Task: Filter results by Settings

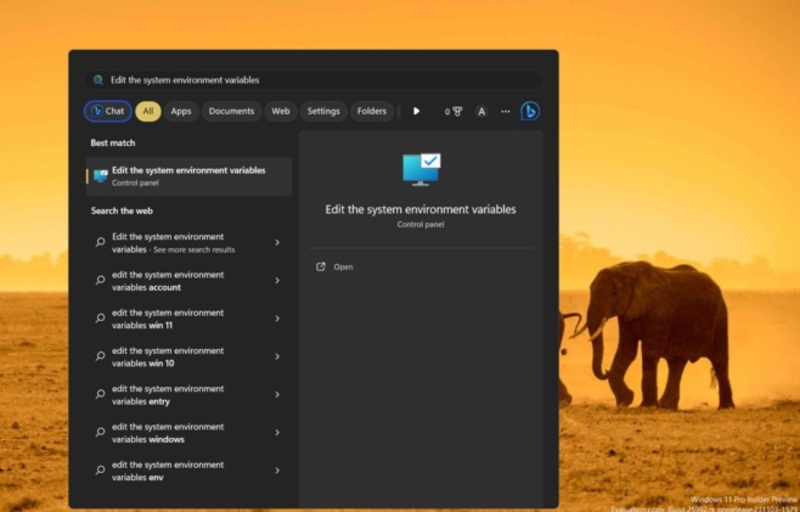Action: [x=323, y=111]
